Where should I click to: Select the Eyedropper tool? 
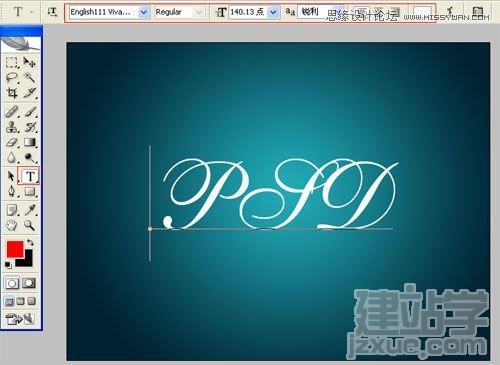(x=30, y=210)
